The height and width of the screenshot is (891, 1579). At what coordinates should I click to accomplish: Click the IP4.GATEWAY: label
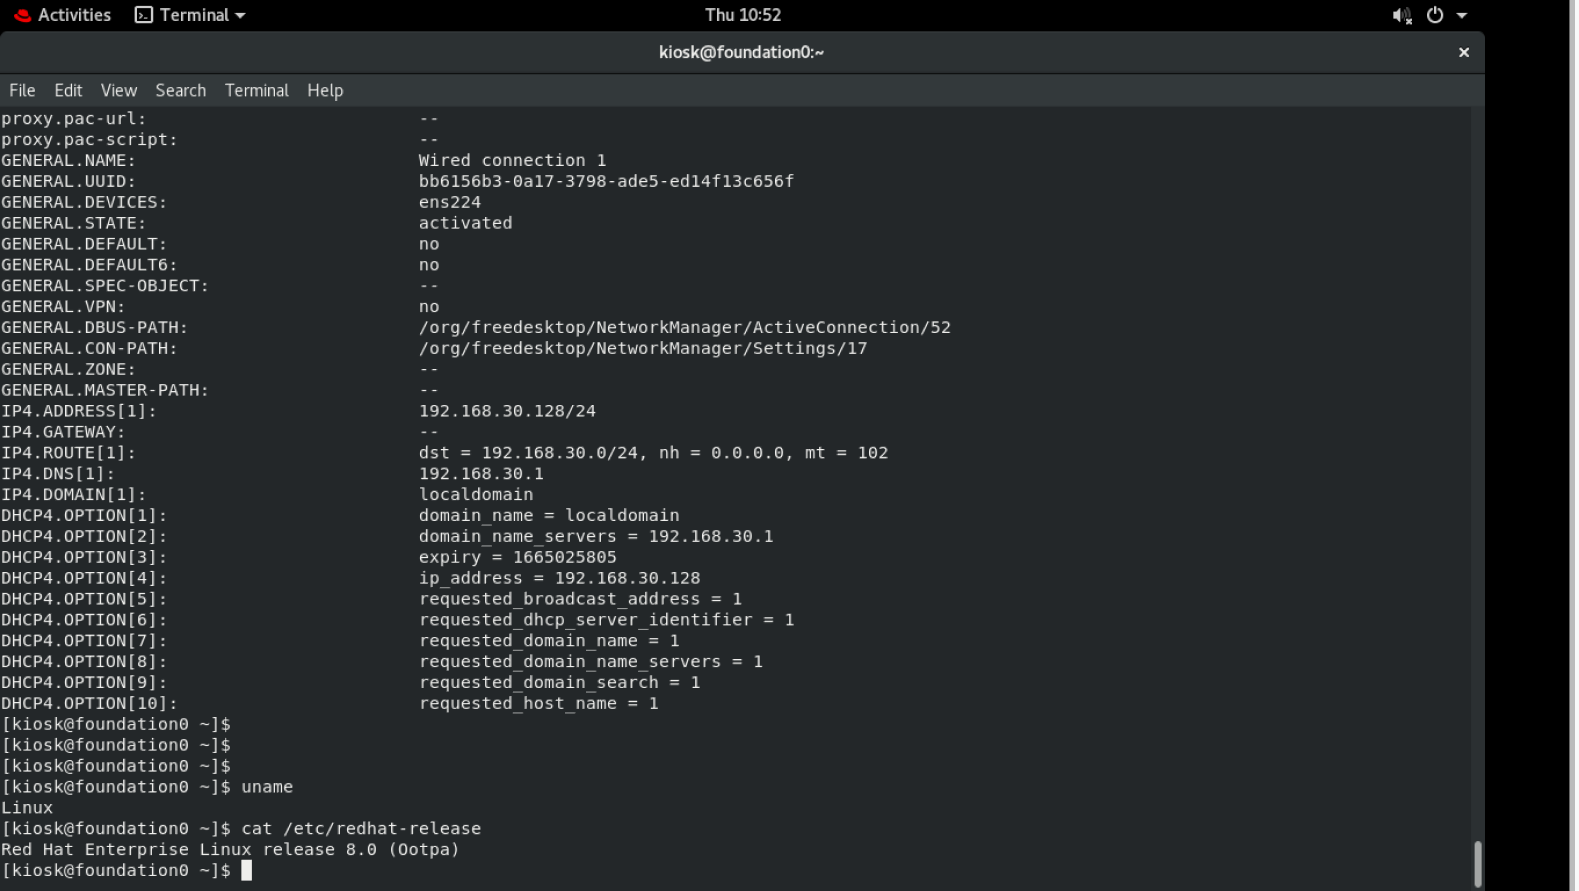(x=63, y=432)
